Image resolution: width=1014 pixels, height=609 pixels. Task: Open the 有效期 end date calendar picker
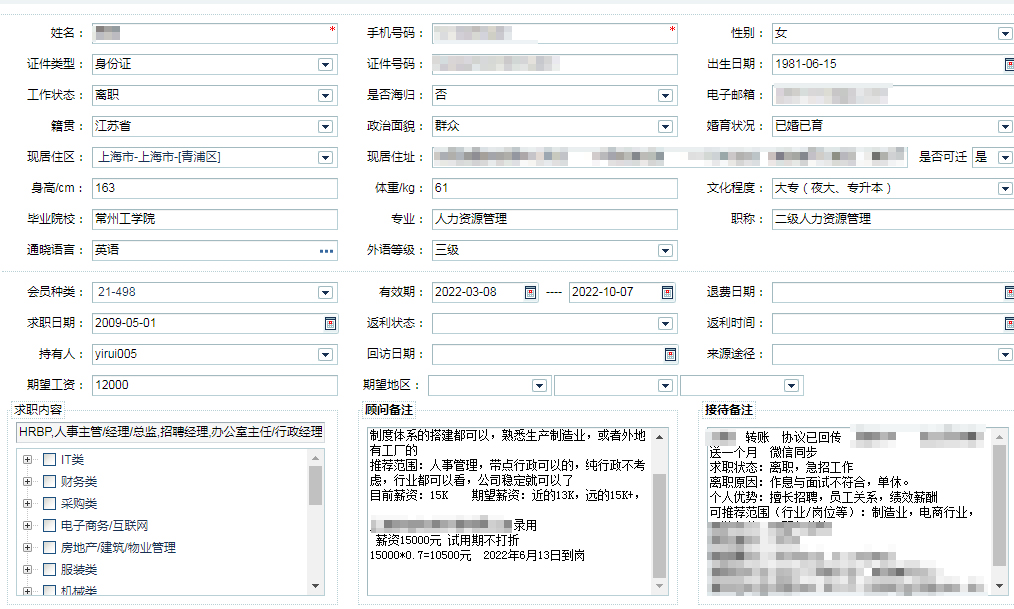click(x=667, y=293)
